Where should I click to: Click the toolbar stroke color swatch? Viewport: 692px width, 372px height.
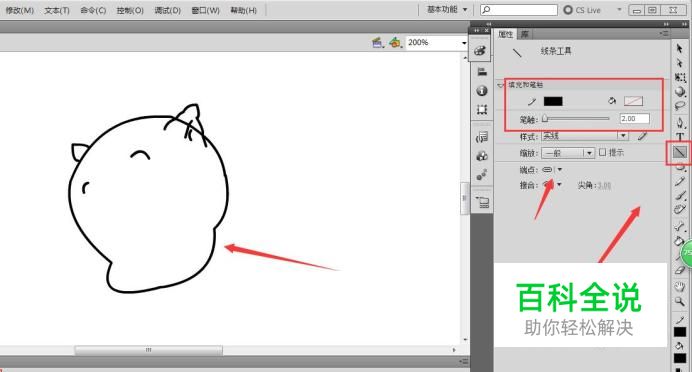point(680,331)
